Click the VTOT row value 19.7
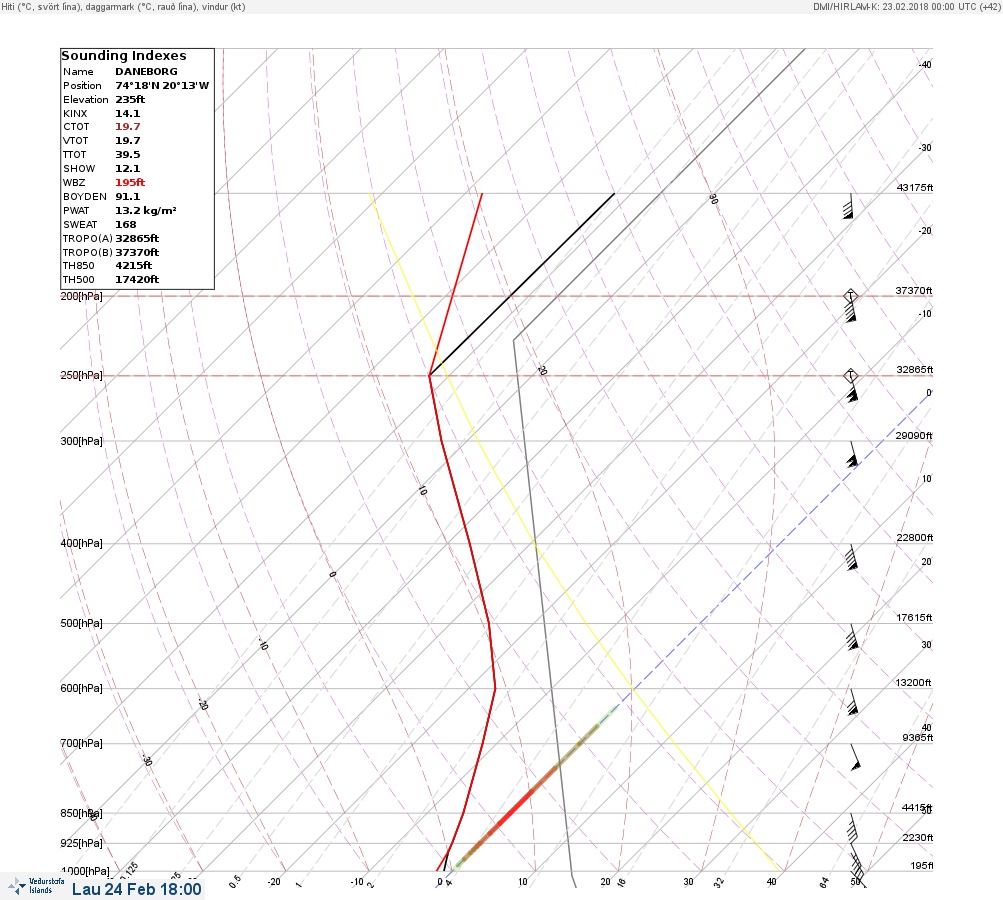The image size is (1003, 900). pyautogui.click(x=127, y=141)
